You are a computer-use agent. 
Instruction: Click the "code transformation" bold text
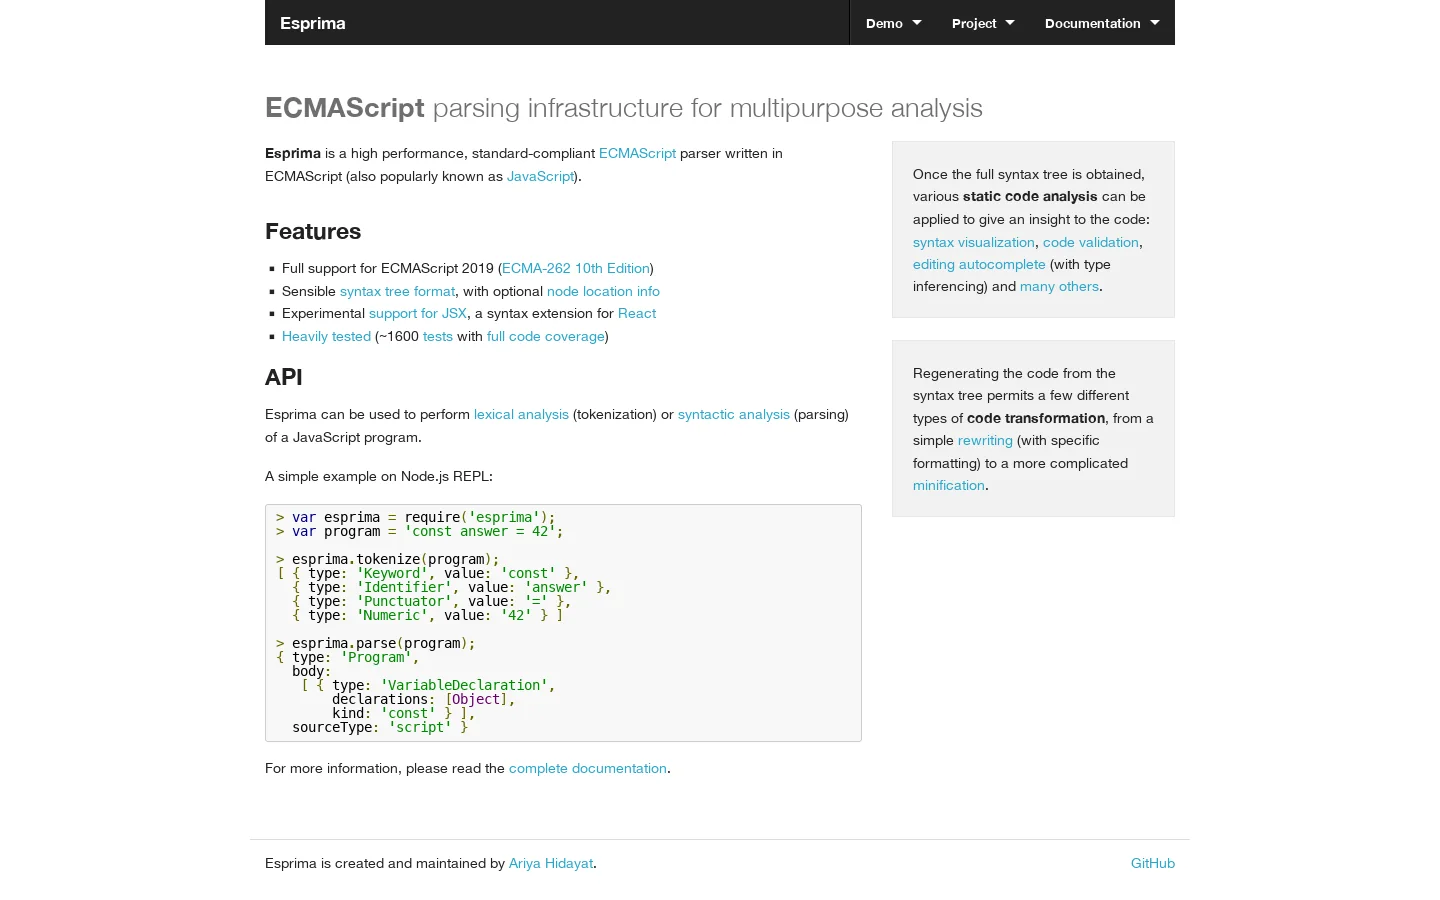(1036, 418)
